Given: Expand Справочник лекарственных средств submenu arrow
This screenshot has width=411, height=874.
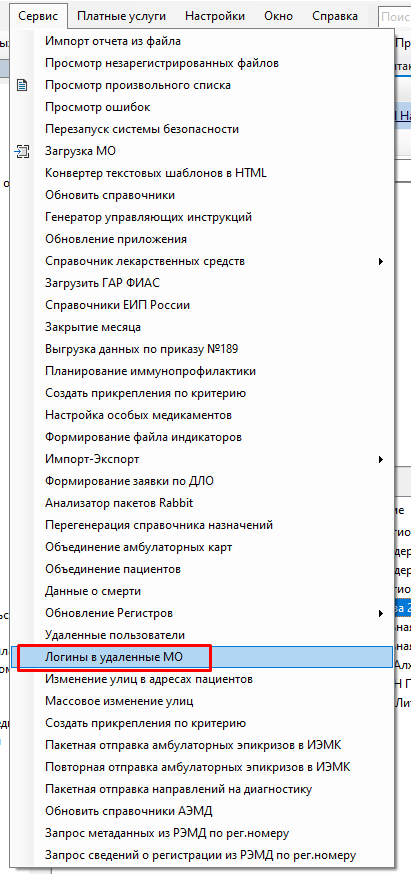Looking at the screenshot, I should click(381, 261).
